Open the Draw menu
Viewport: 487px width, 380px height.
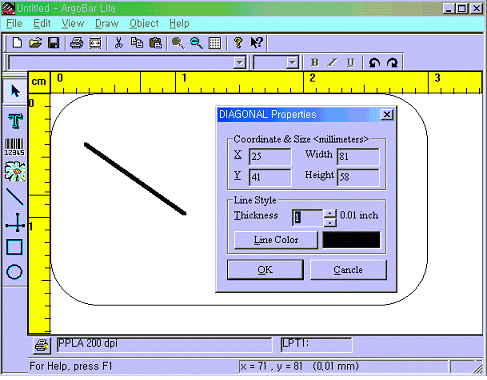107,24
